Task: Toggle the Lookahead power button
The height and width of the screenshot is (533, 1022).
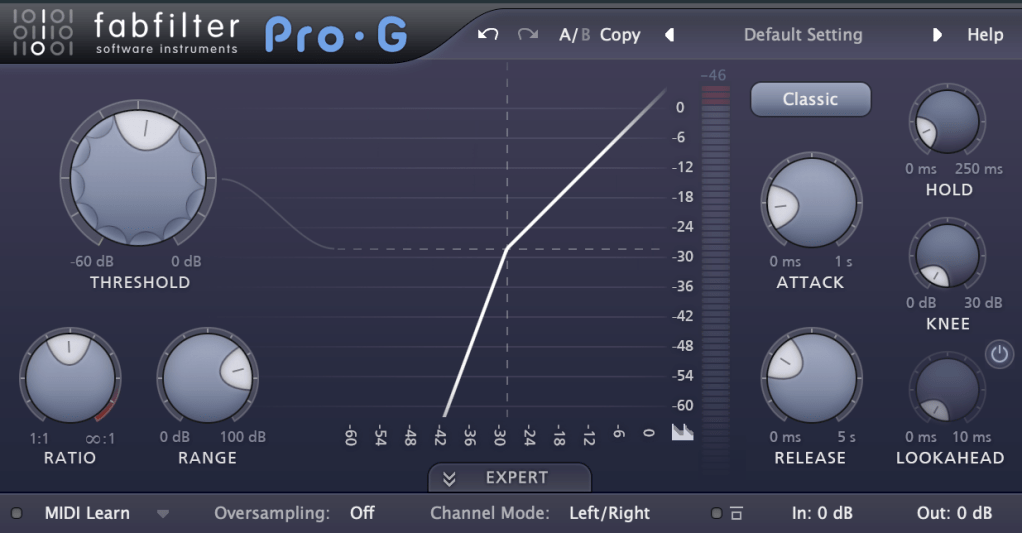Action: [998, 353]
